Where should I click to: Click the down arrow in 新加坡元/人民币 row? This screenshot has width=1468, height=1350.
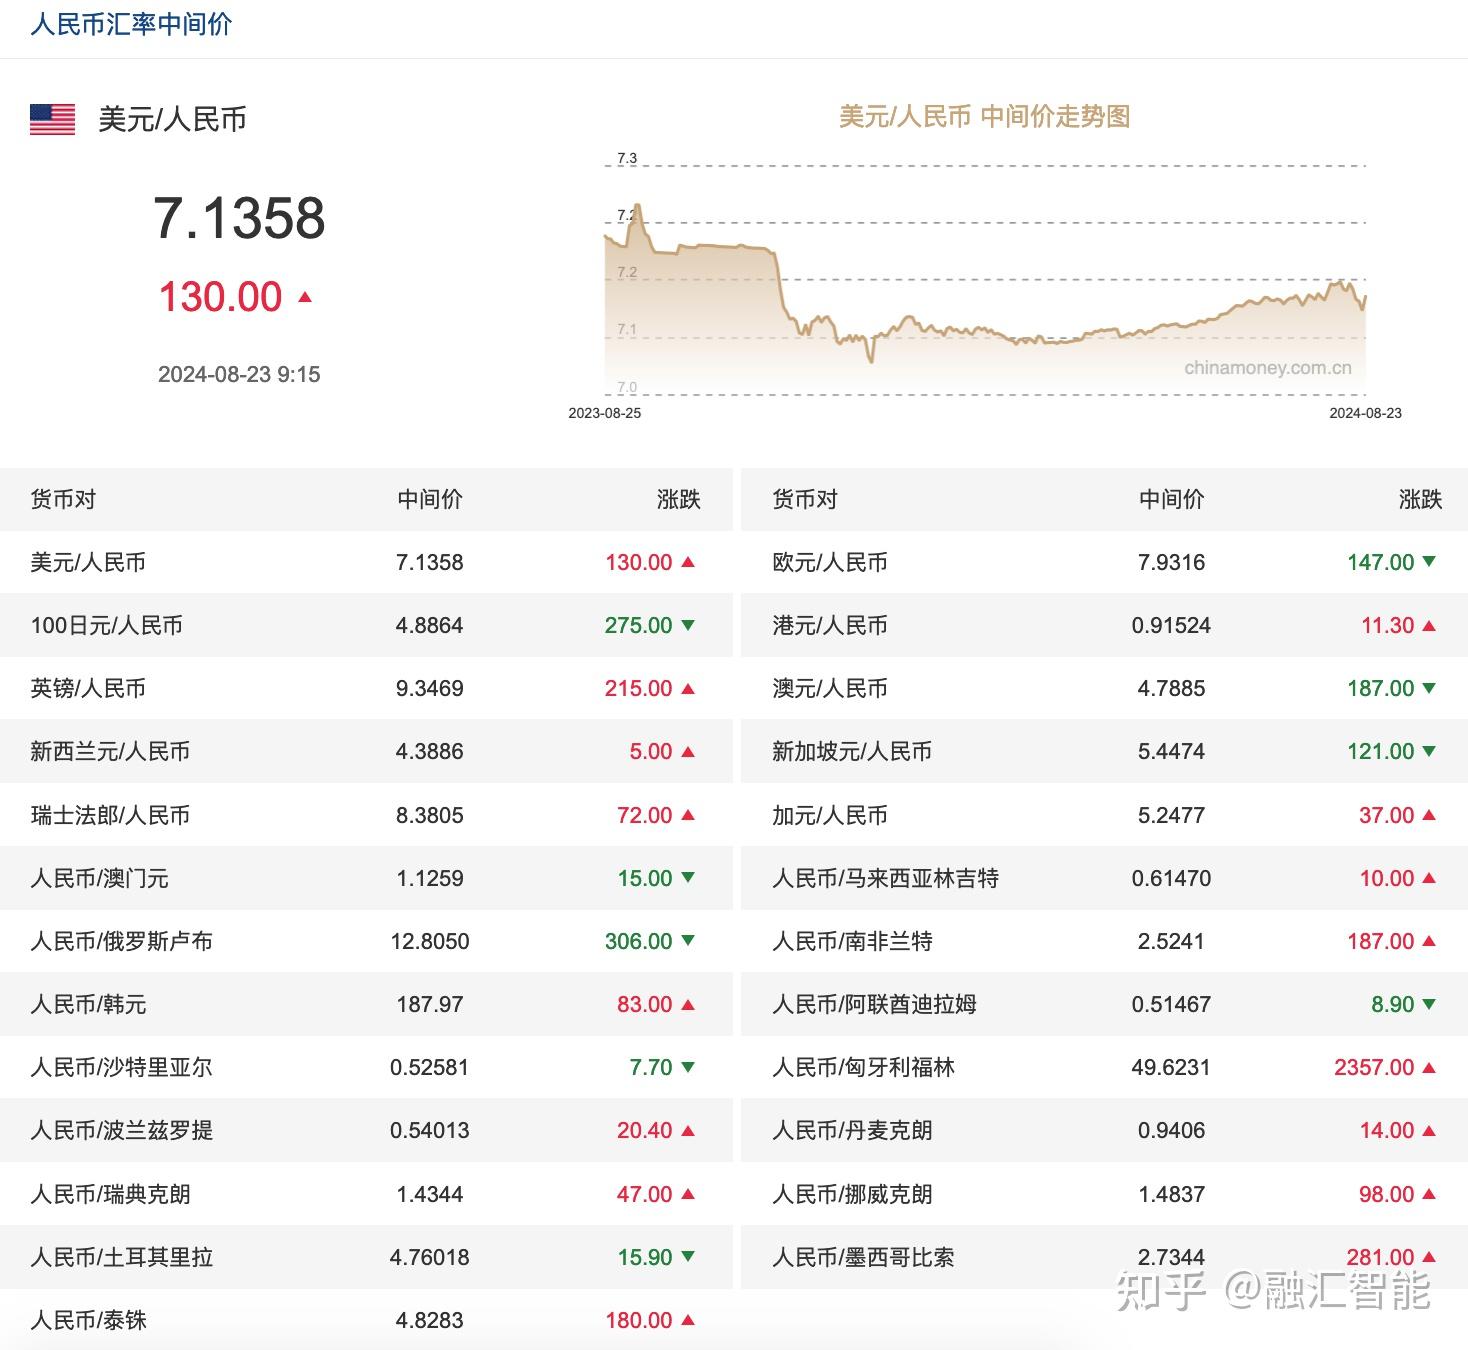tap(1429, 751)
